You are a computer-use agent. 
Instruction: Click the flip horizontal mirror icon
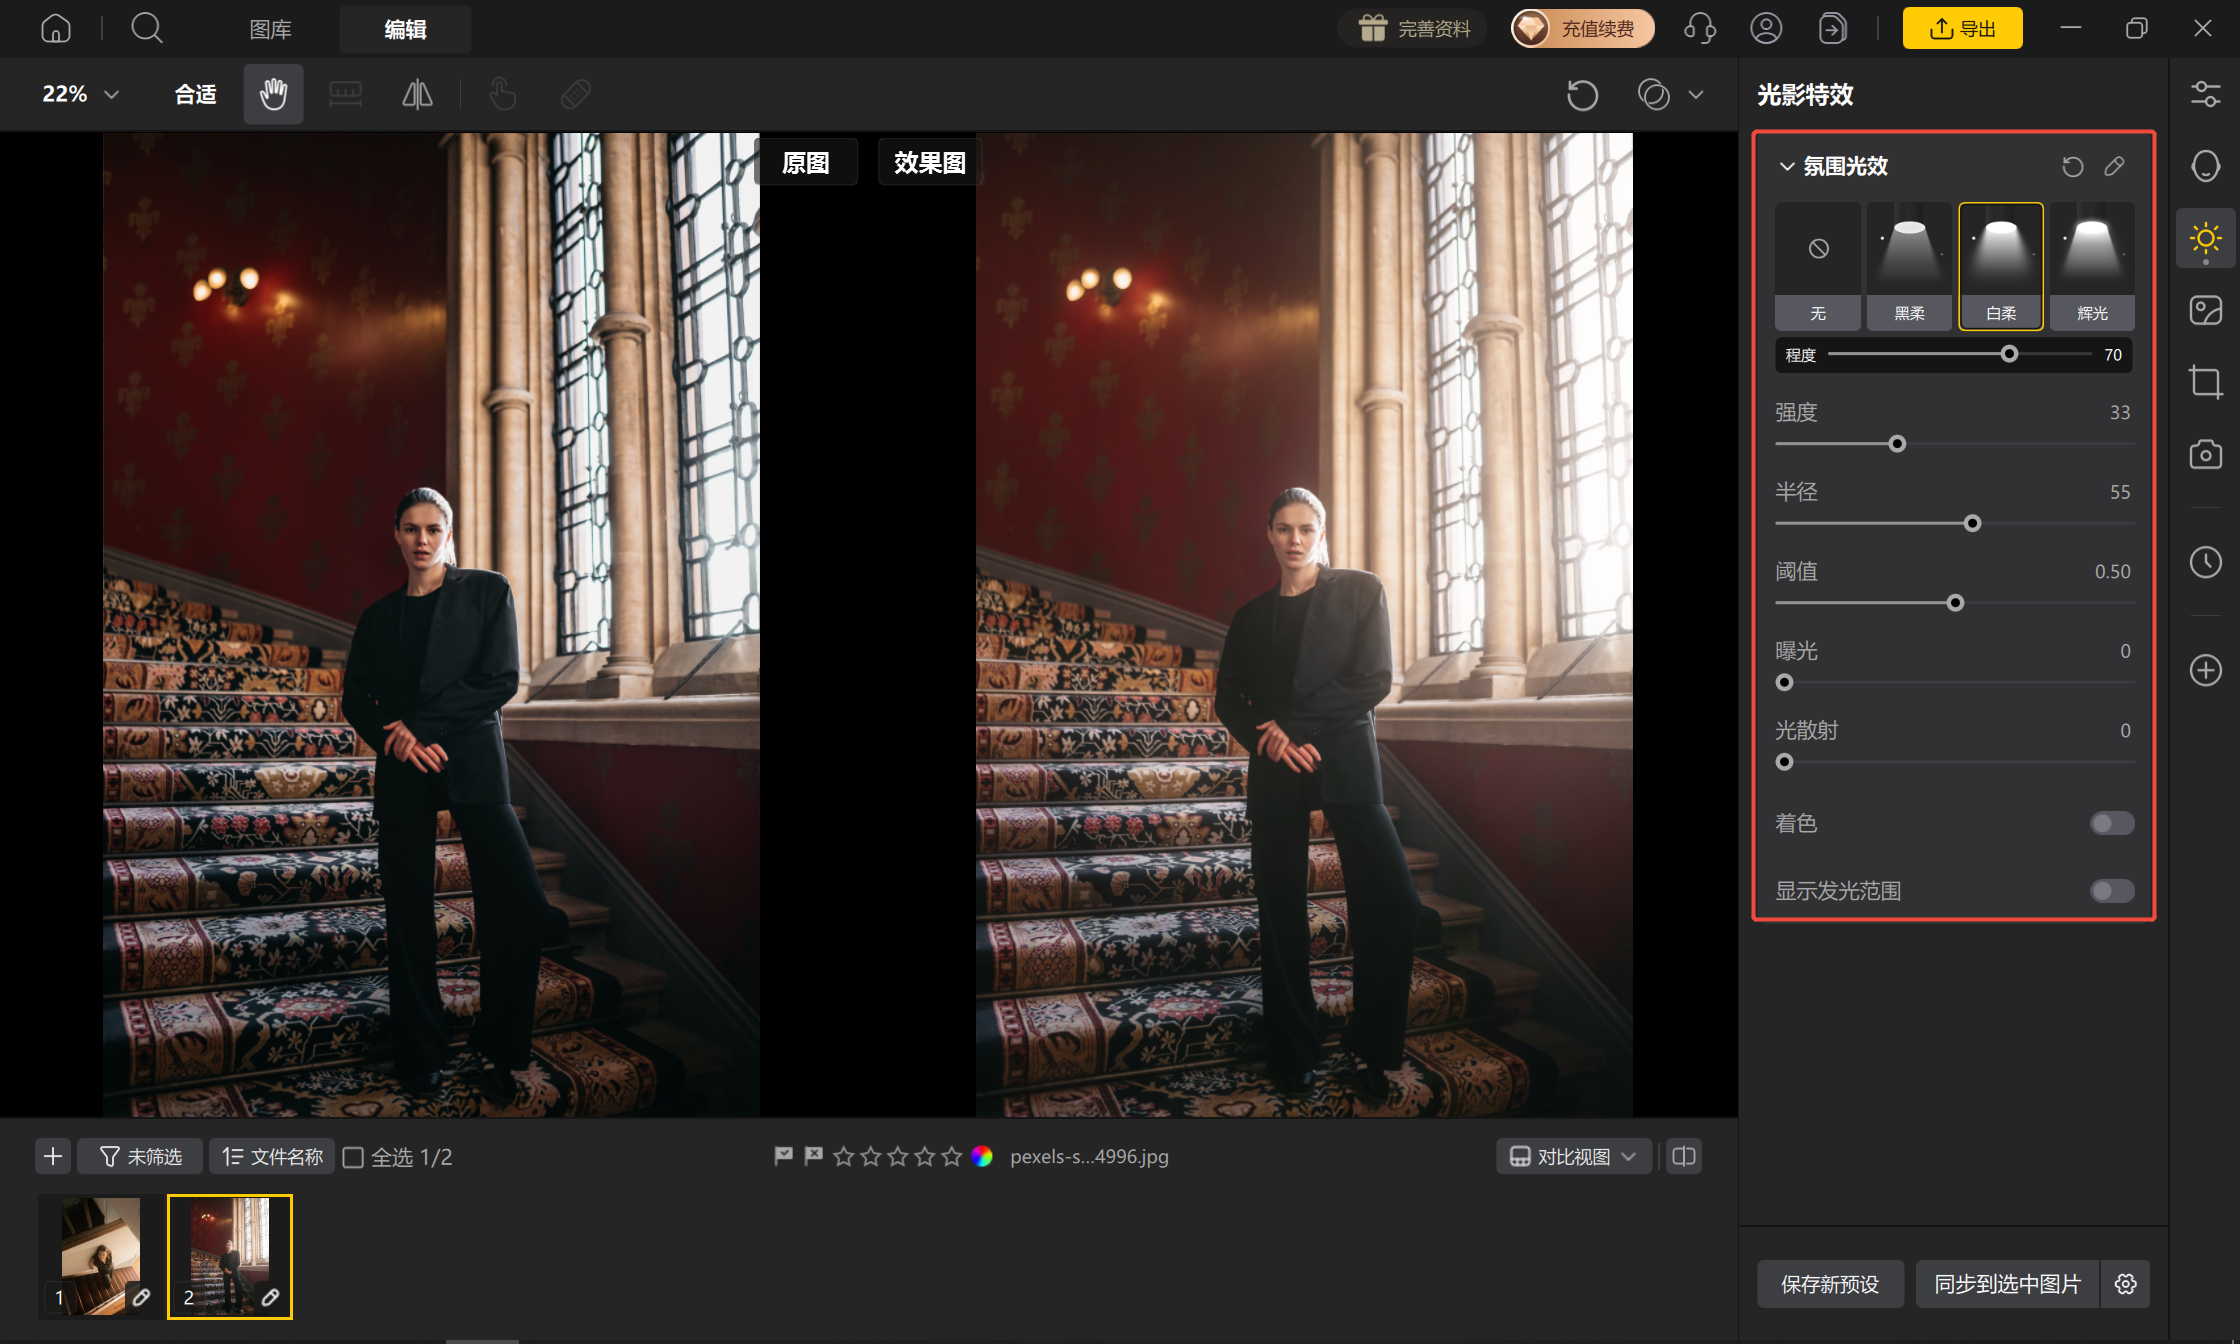point(417,94)
